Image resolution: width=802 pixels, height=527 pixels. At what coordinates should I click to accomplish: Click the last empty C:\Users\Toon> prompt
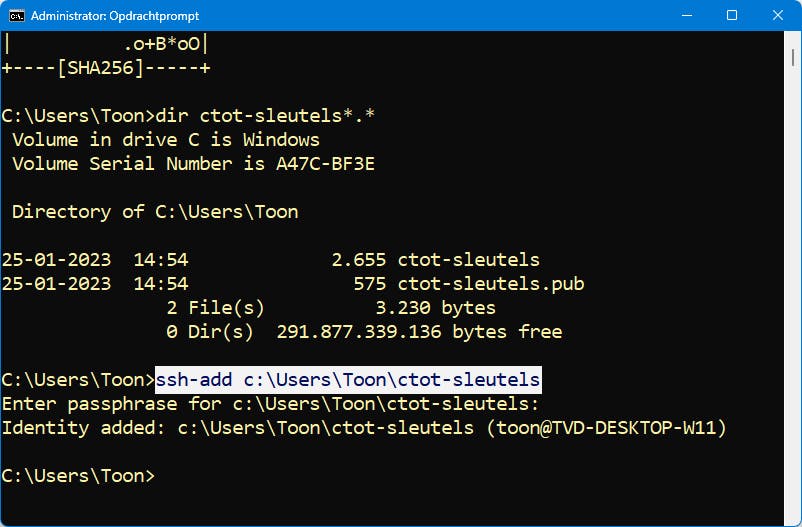click(x=78, y=476)
